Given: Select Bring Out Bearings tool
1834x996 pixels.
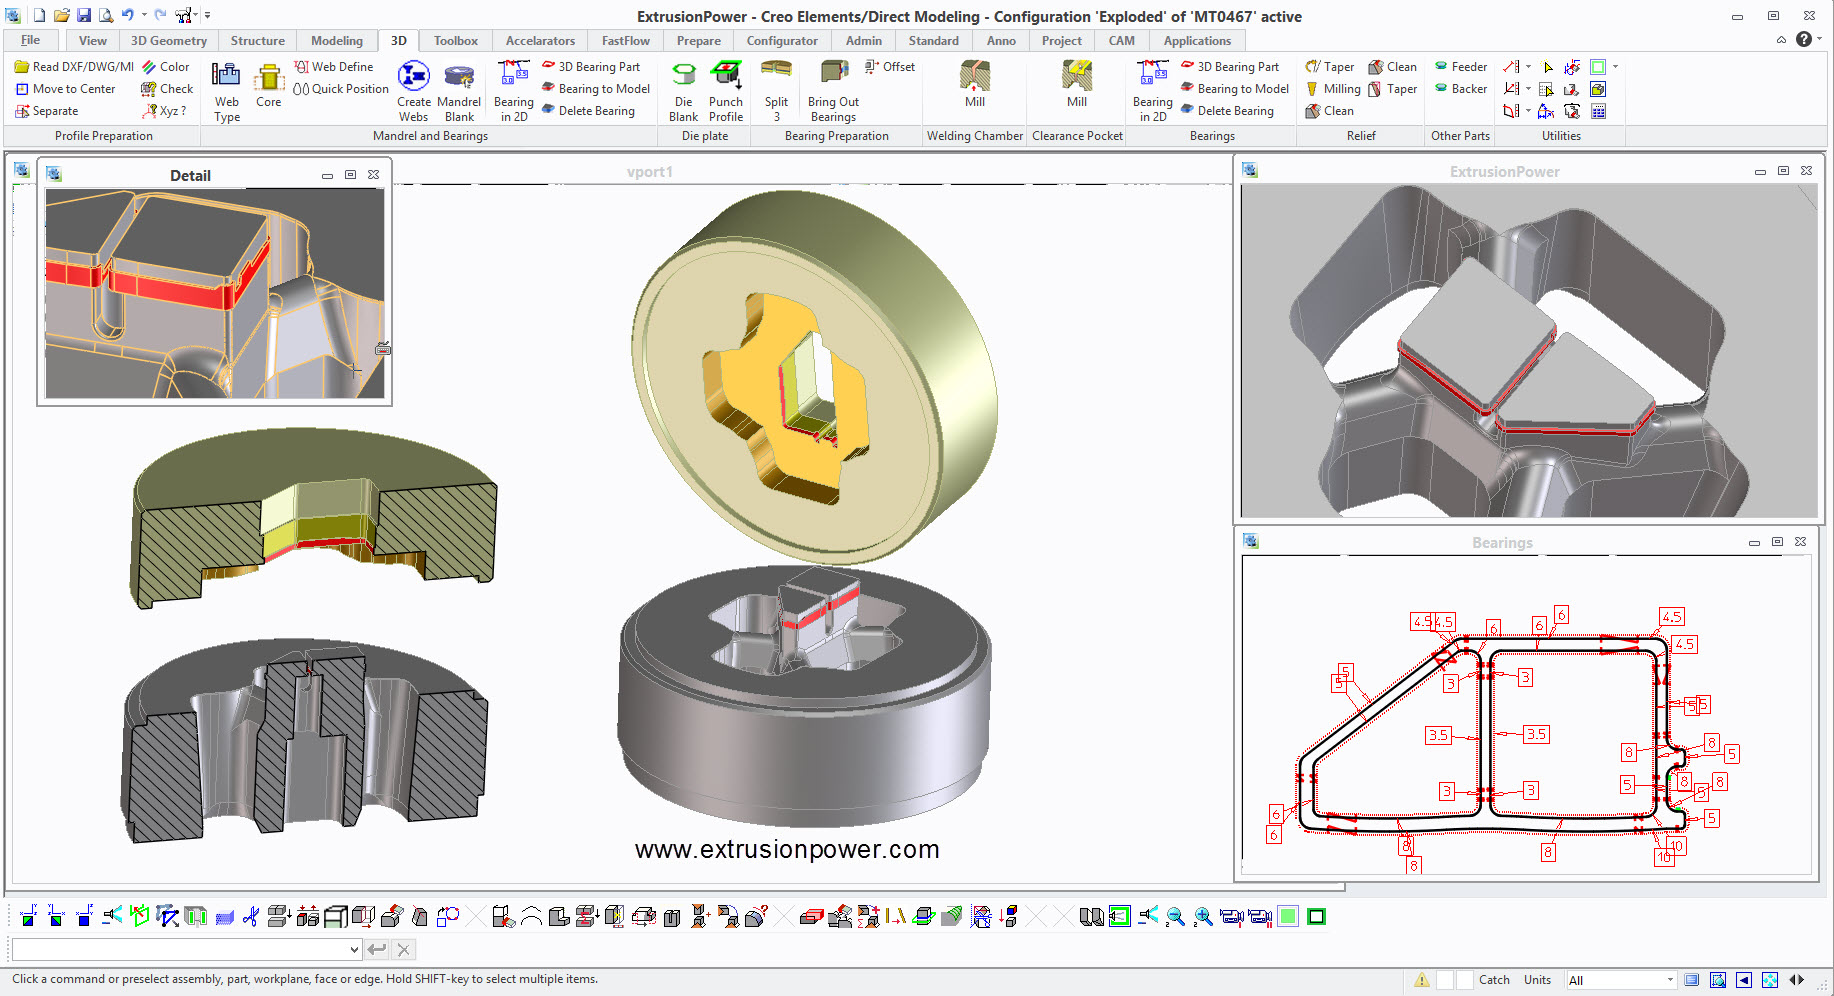Looking at the screenshot, I should click(x=834, y=90).
